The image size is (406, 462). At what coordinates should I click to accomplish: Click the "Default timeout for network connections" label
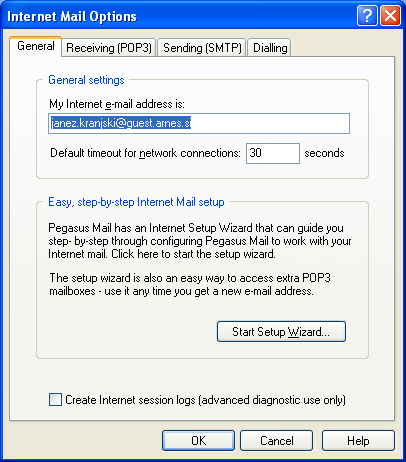tap(145, 153)
